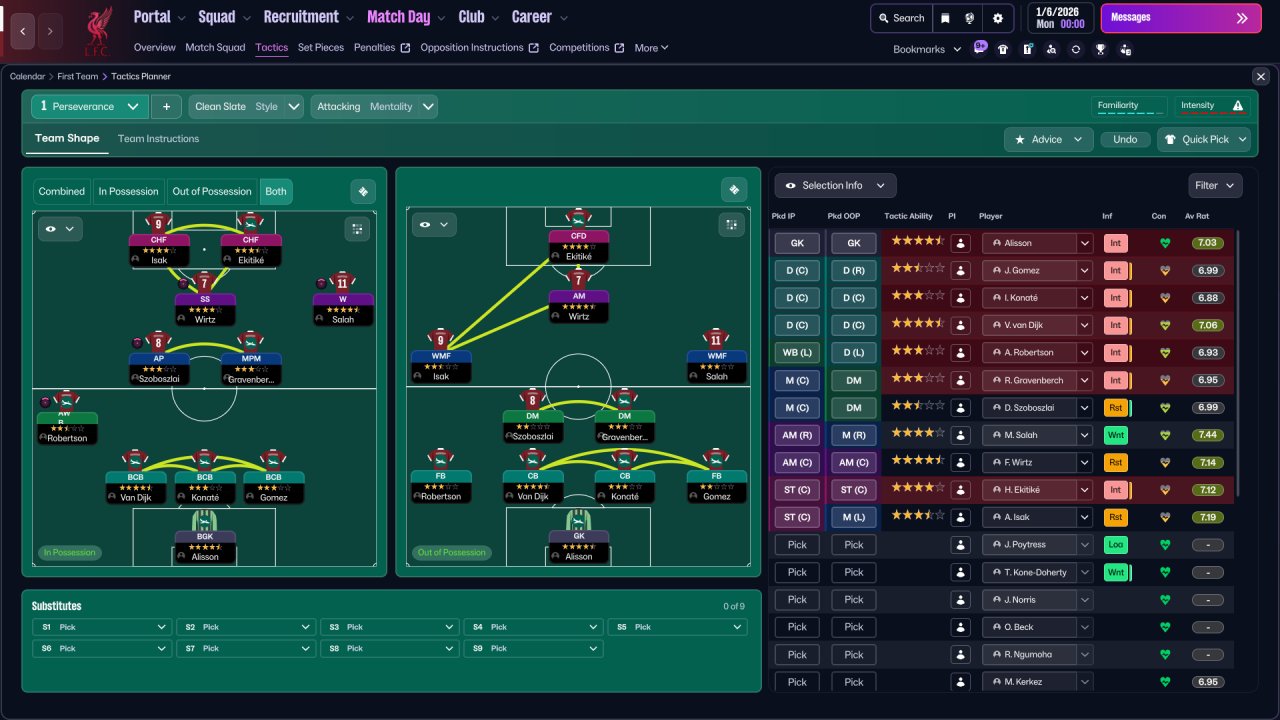Open the settings gear in the top bar

coord(998,18)
